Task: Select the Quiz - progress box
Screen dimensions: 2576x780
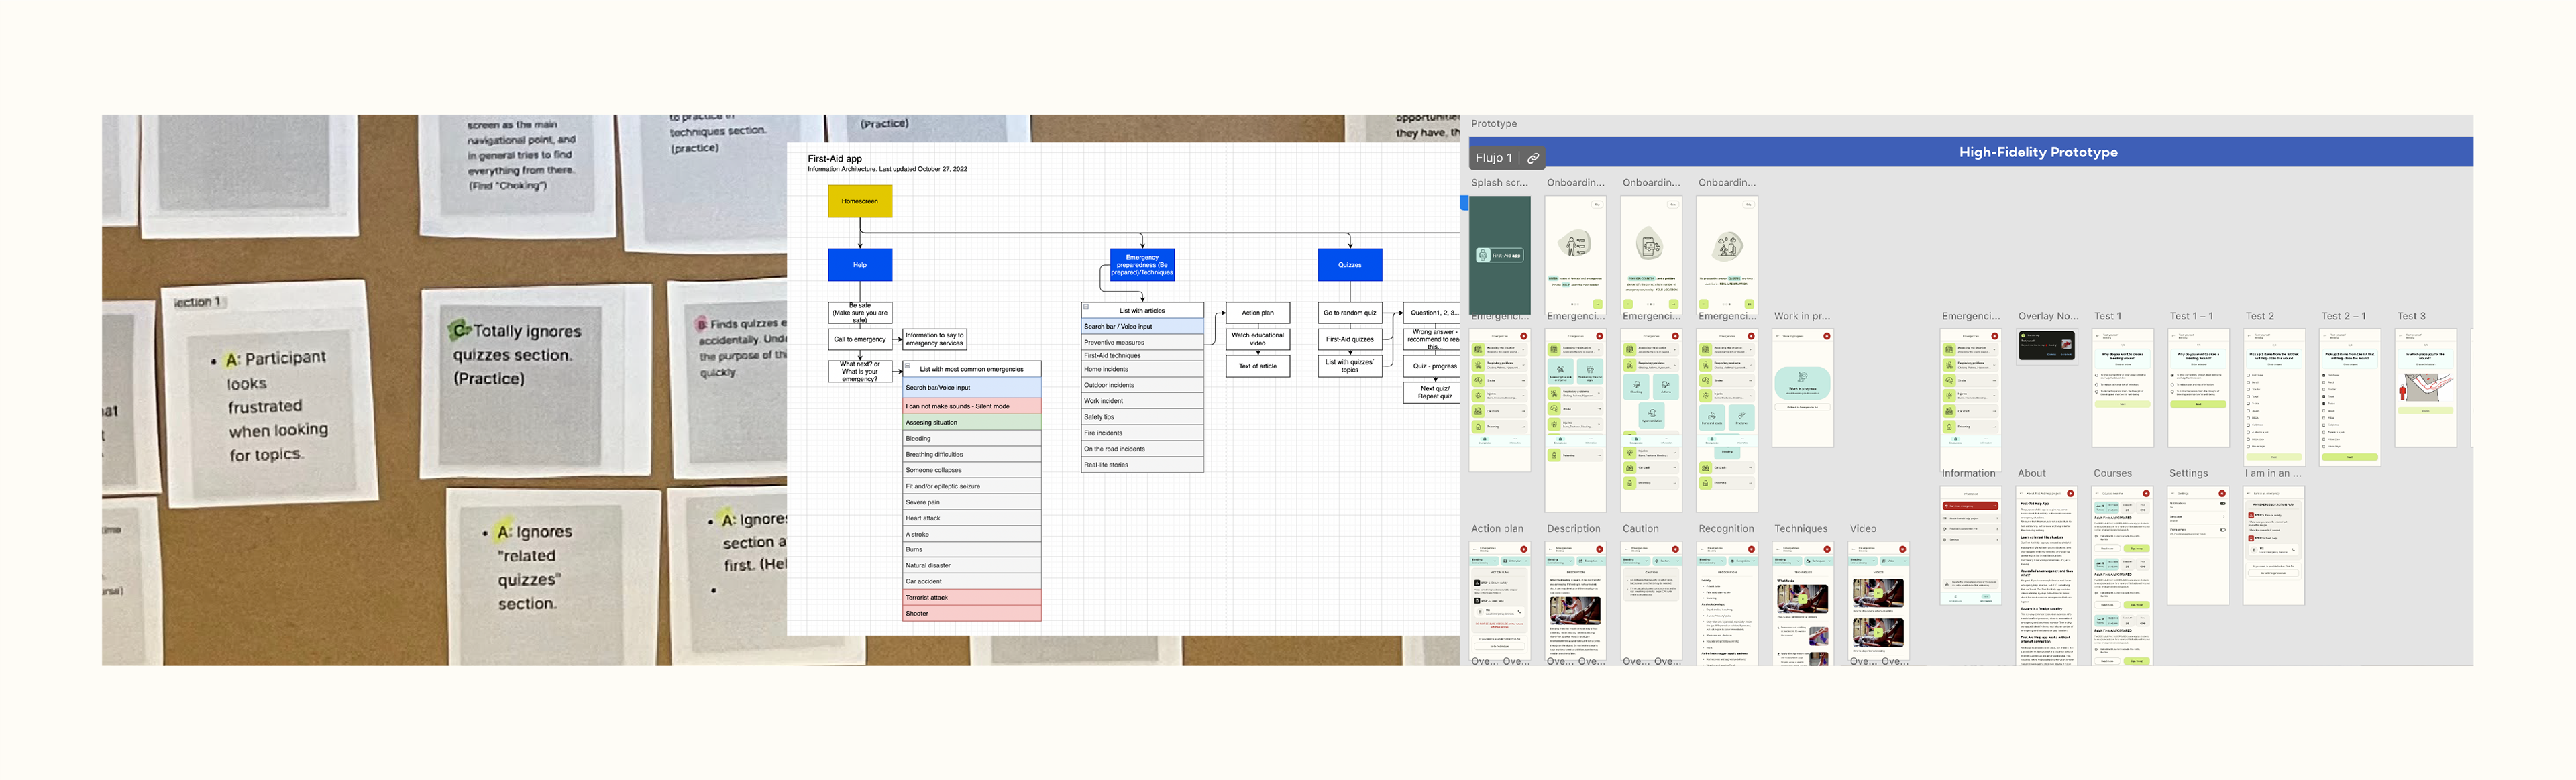Action: click(x=1432, y=366)
